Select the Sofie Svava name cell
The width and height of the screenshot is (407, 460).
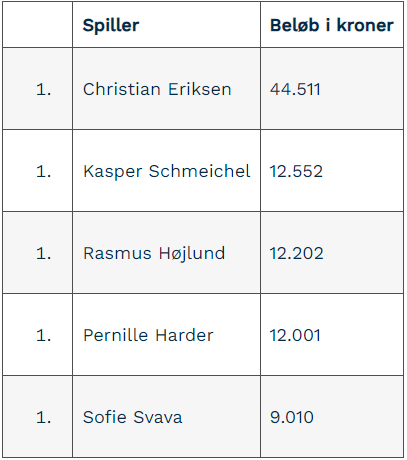click(166, 417)
